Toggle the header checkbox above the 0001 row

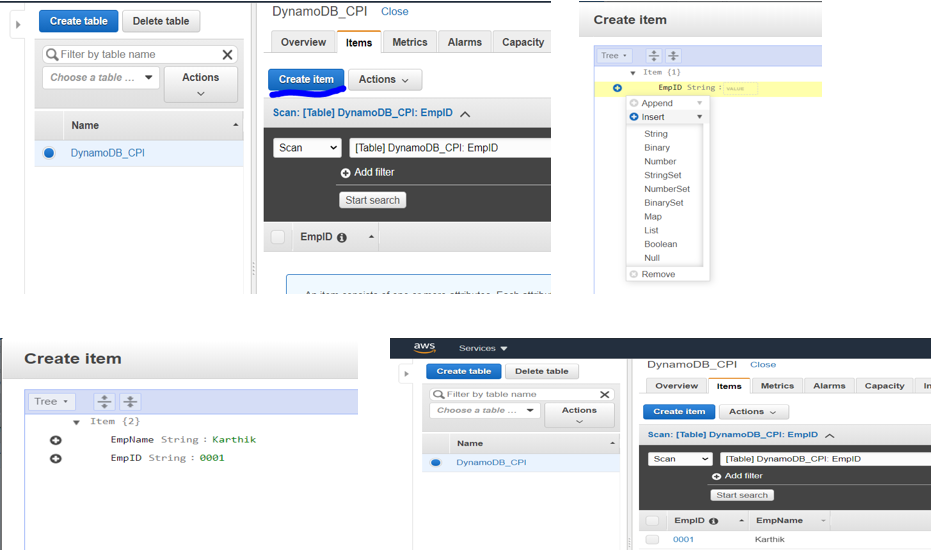pyautogui.click(x=652, y=521)
